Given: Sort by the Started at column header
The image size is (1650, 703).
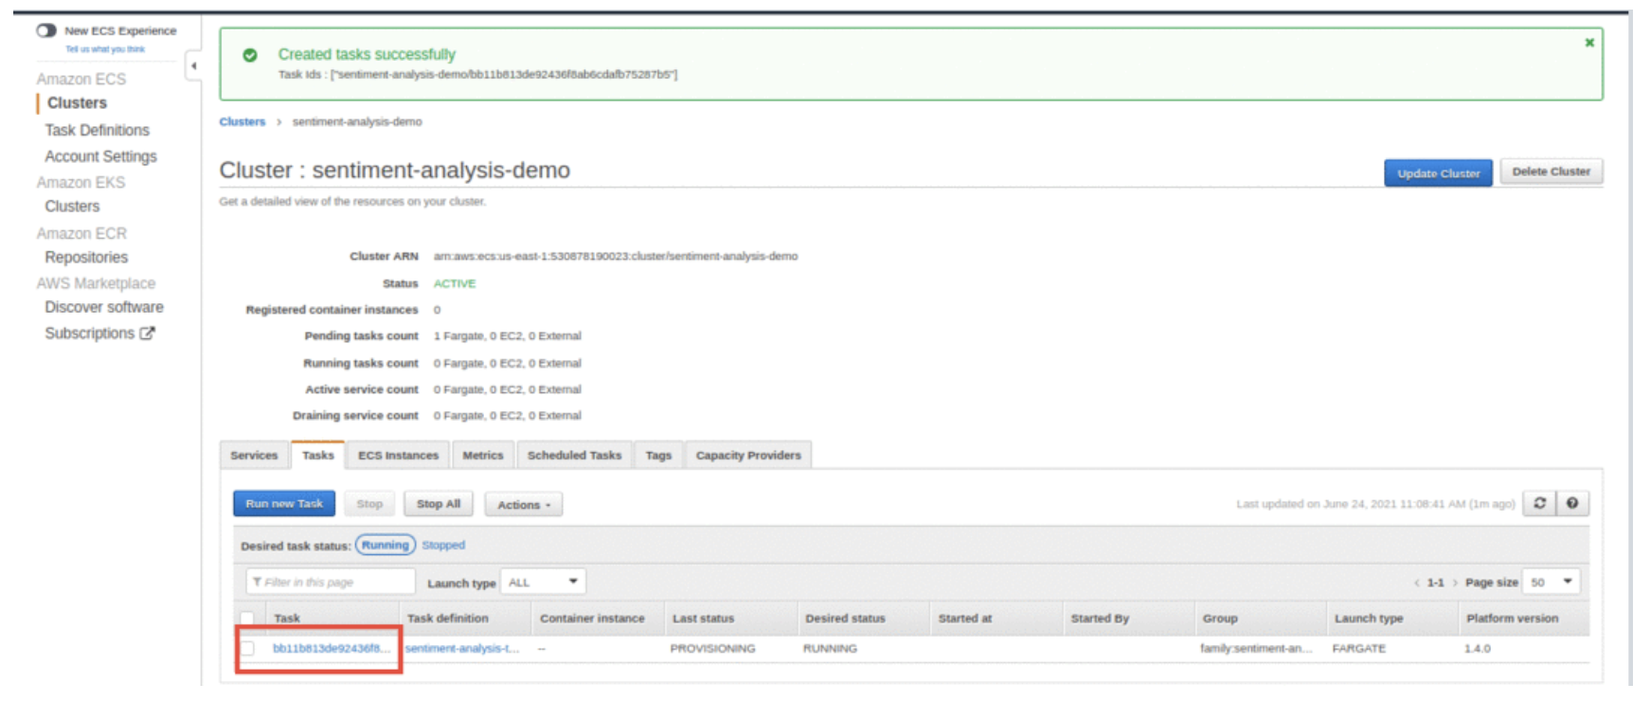Looking at the screenshot, I should click(x=965, y=619).
